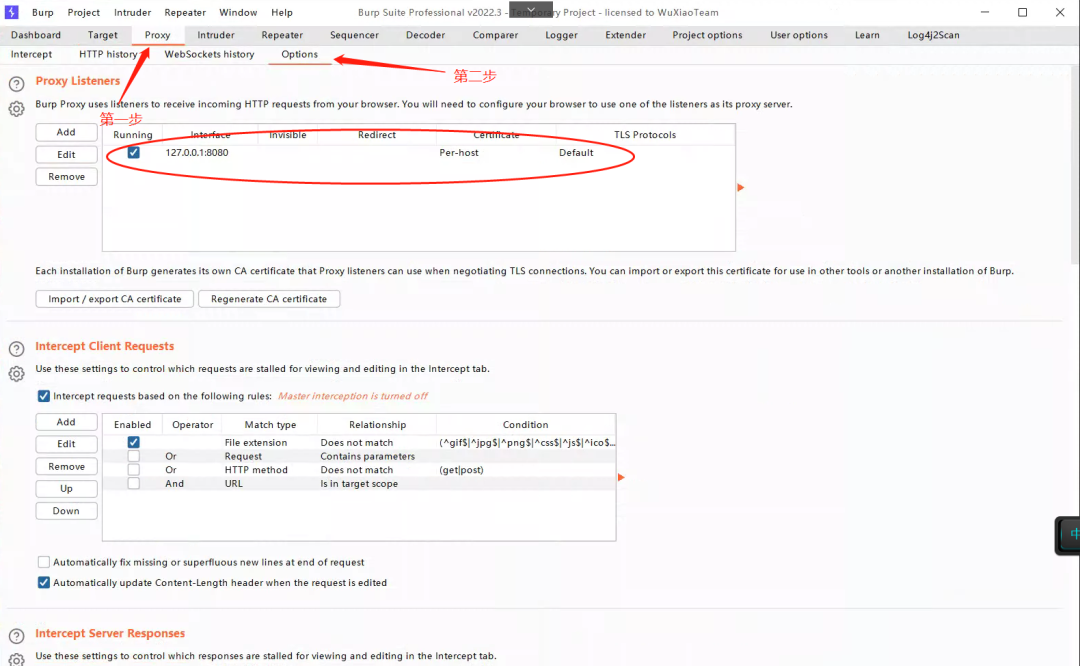
Task: Click the vertical scrollbar thumb
Action: (x=1075, y=164)
